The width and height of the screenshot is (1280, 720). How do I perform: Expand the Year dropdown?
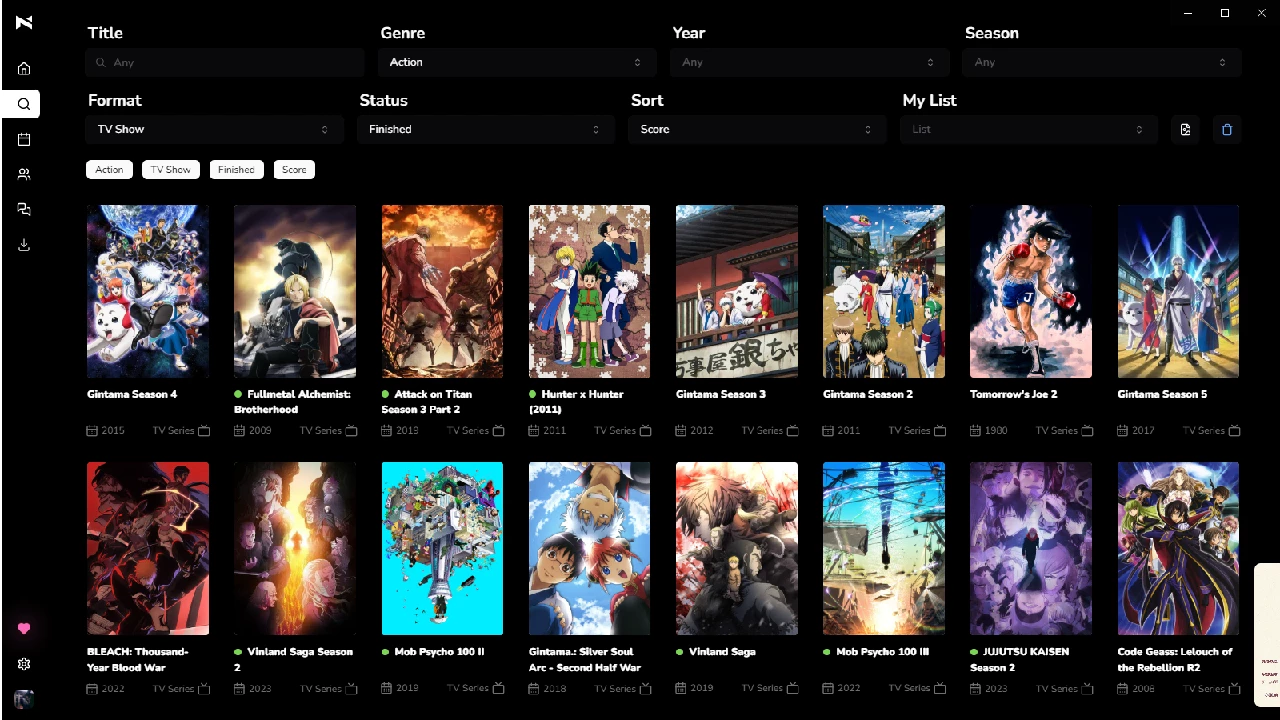pos(808,62)
